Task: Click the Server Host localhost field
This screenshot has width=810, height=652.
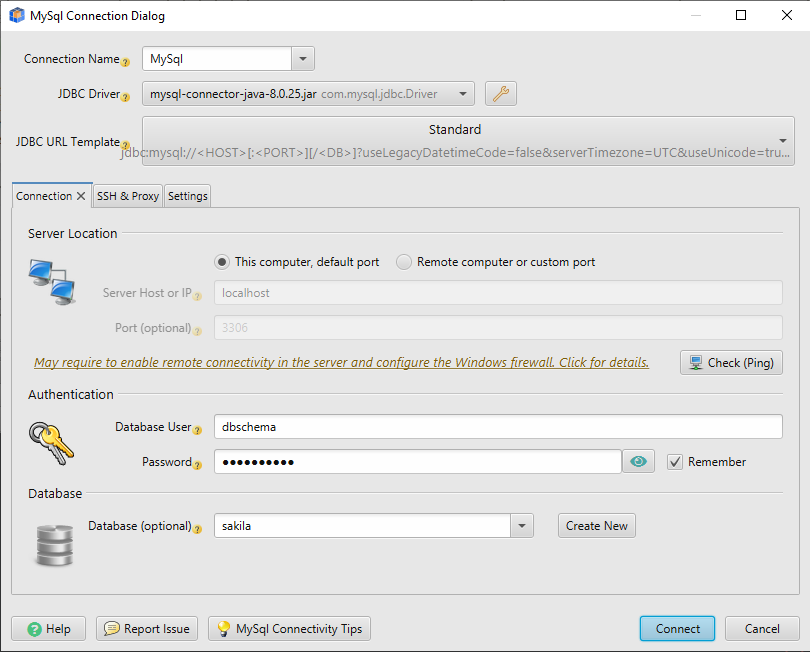Action: coord(498,293)
